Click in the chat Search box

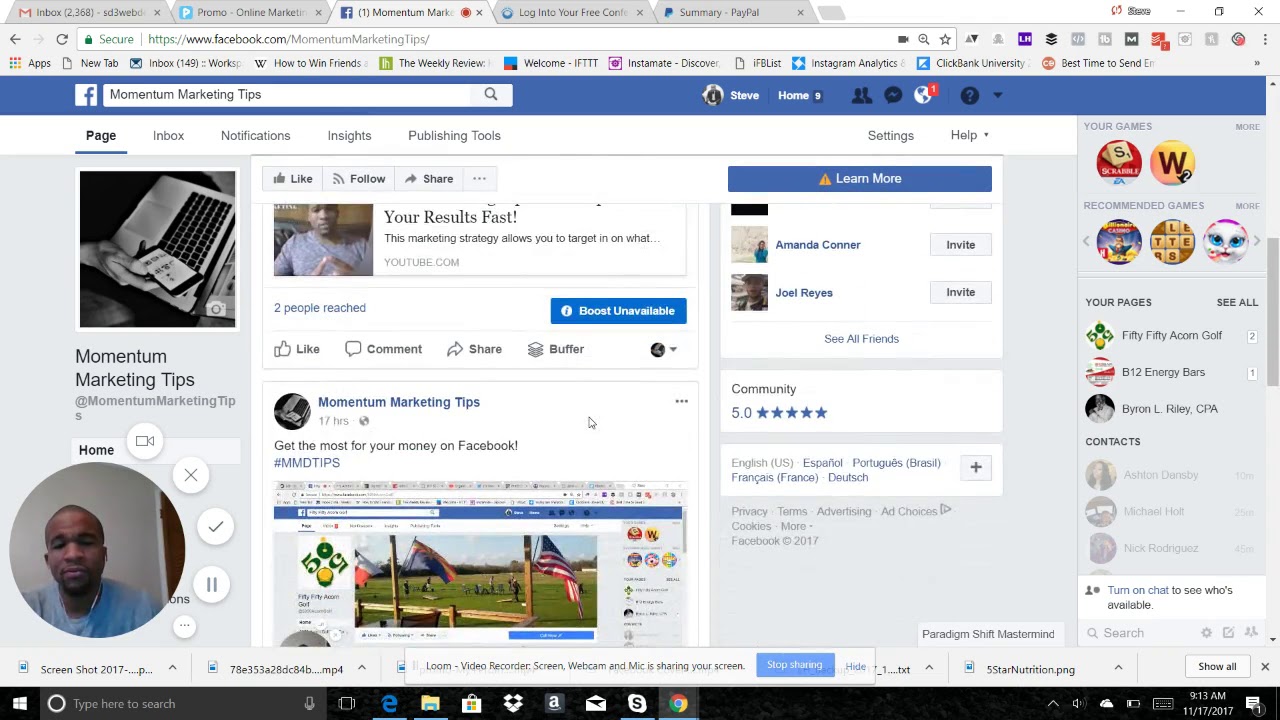pos(1140,633)
